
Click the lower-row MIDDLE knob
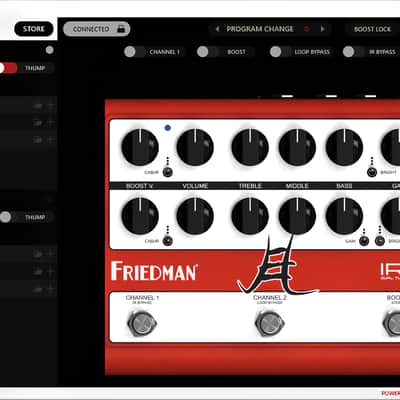[297, 216]
